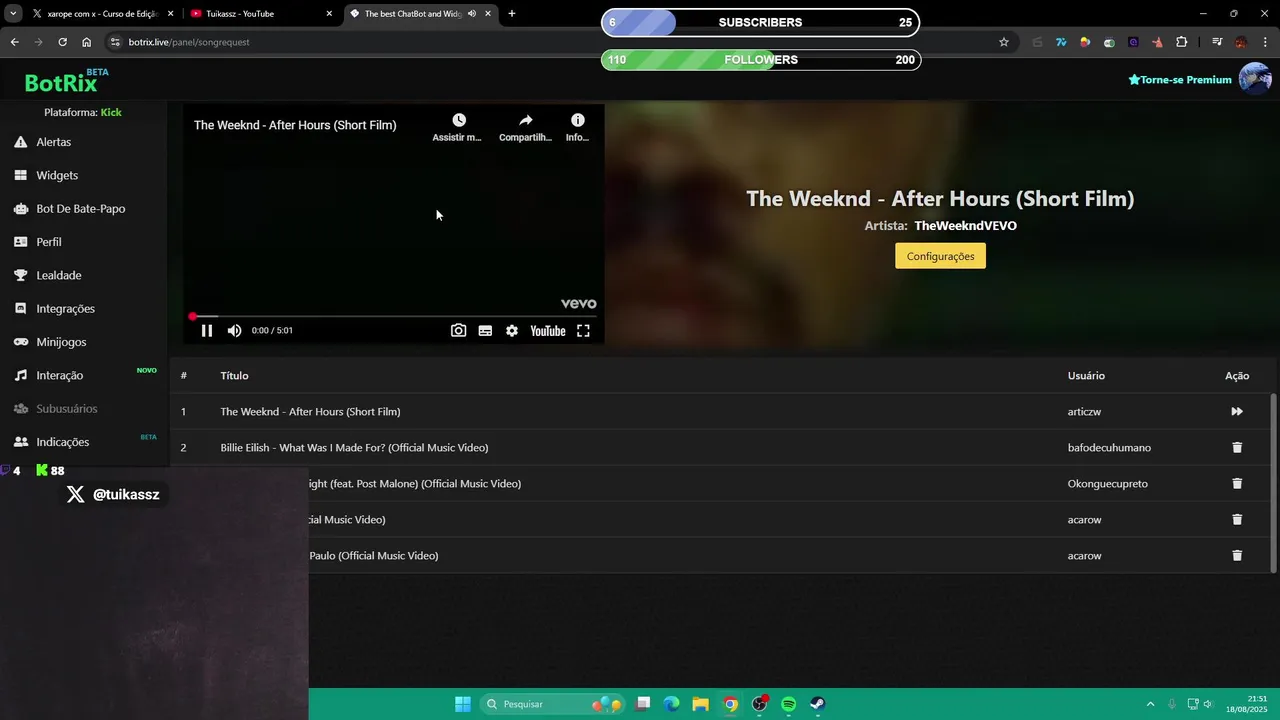This screenshot has height=720, width=1280.
Task: Open File Explorer from the taskbar
Action: pos(701,704)
